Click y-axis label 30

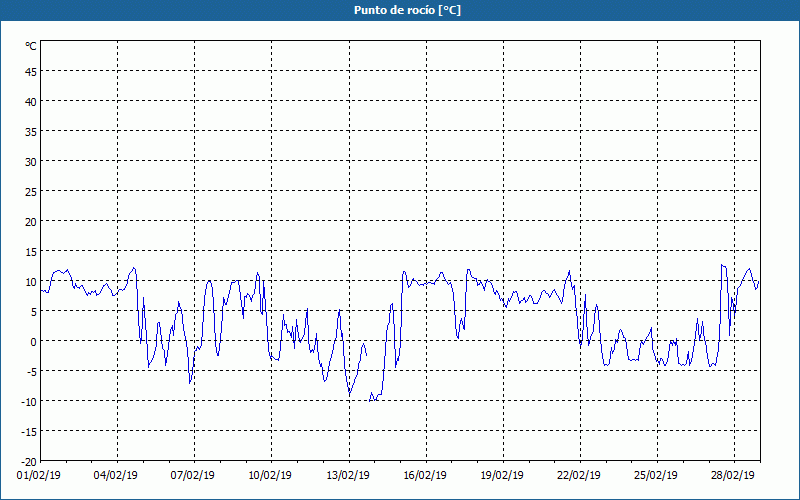pos(31,162)
